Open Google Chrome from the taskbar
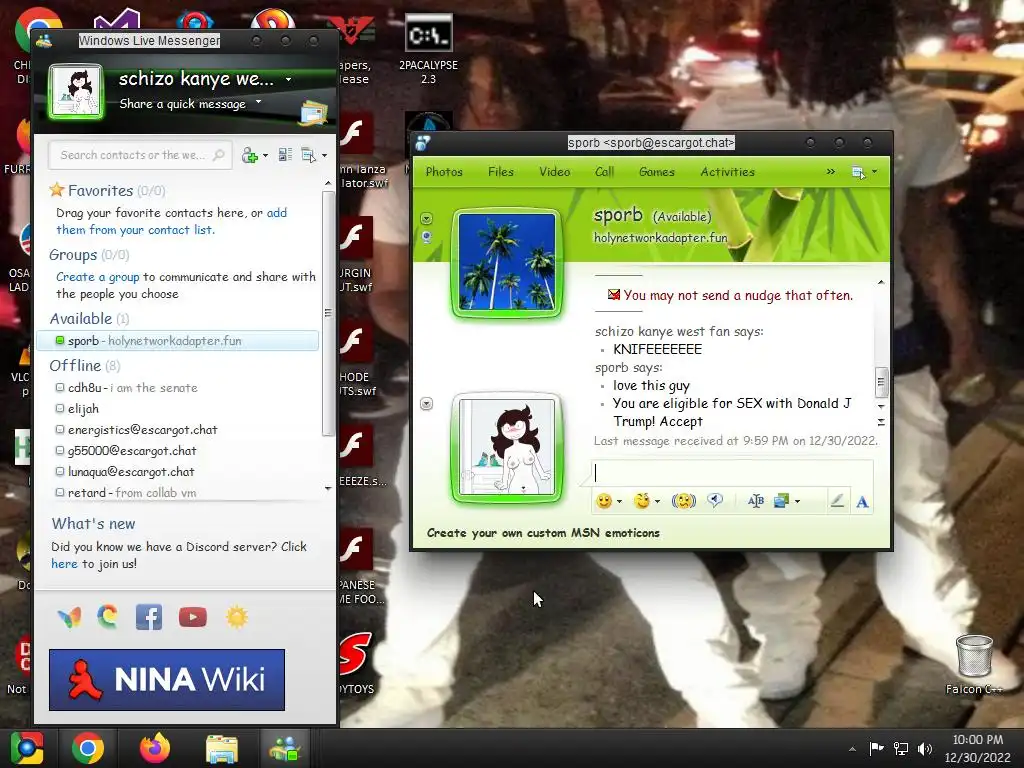 point(88,748)
